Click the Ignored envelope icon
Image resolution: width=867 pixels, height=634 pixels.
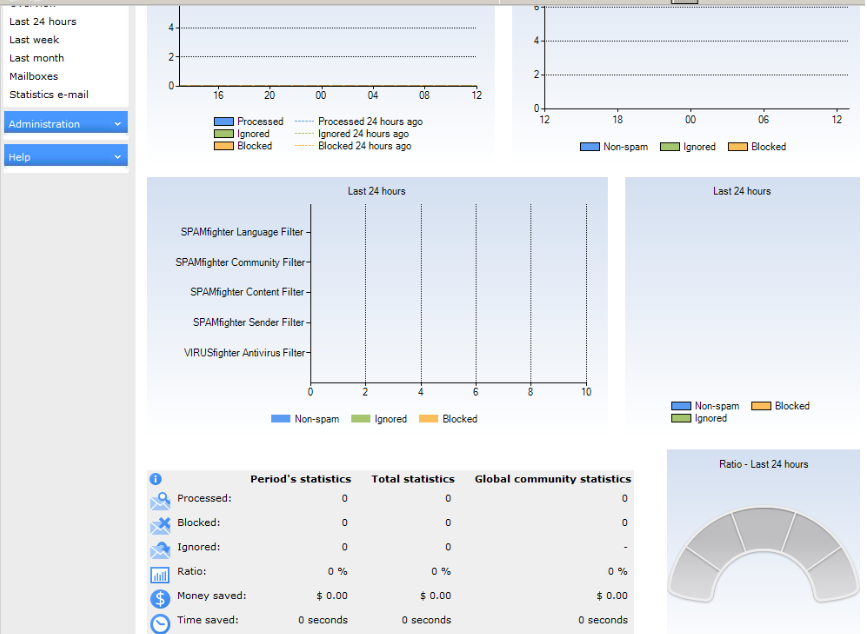[160, 549]
